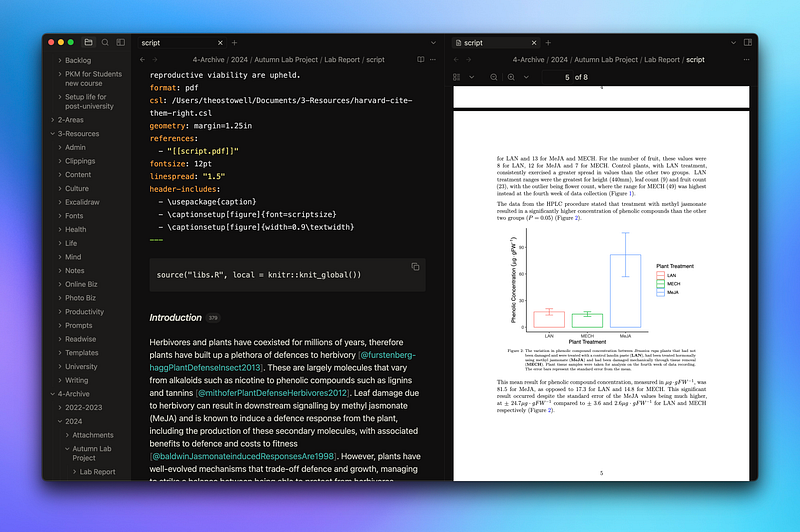800x532 pixels.
Task: Click Lab Report breadcrumb in PDF pane
Action: pos(662,60)
